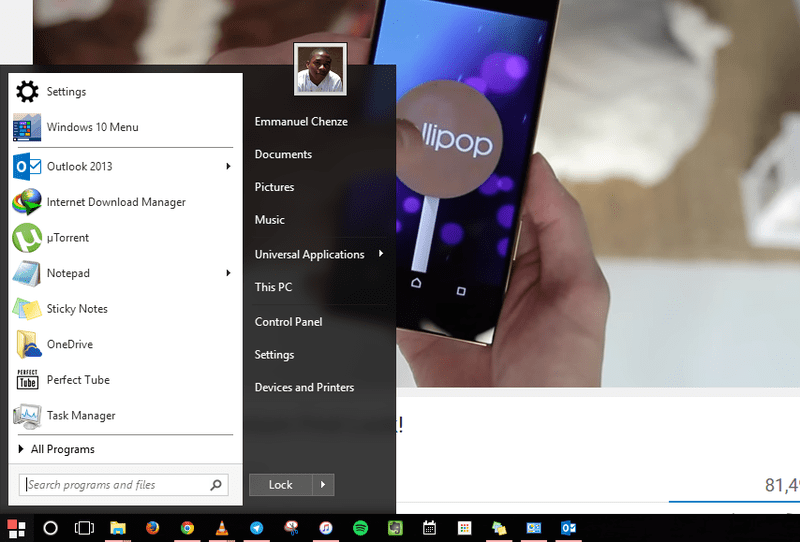Open This PC
This screenshot has width=800, height=542.
[273, 287]
